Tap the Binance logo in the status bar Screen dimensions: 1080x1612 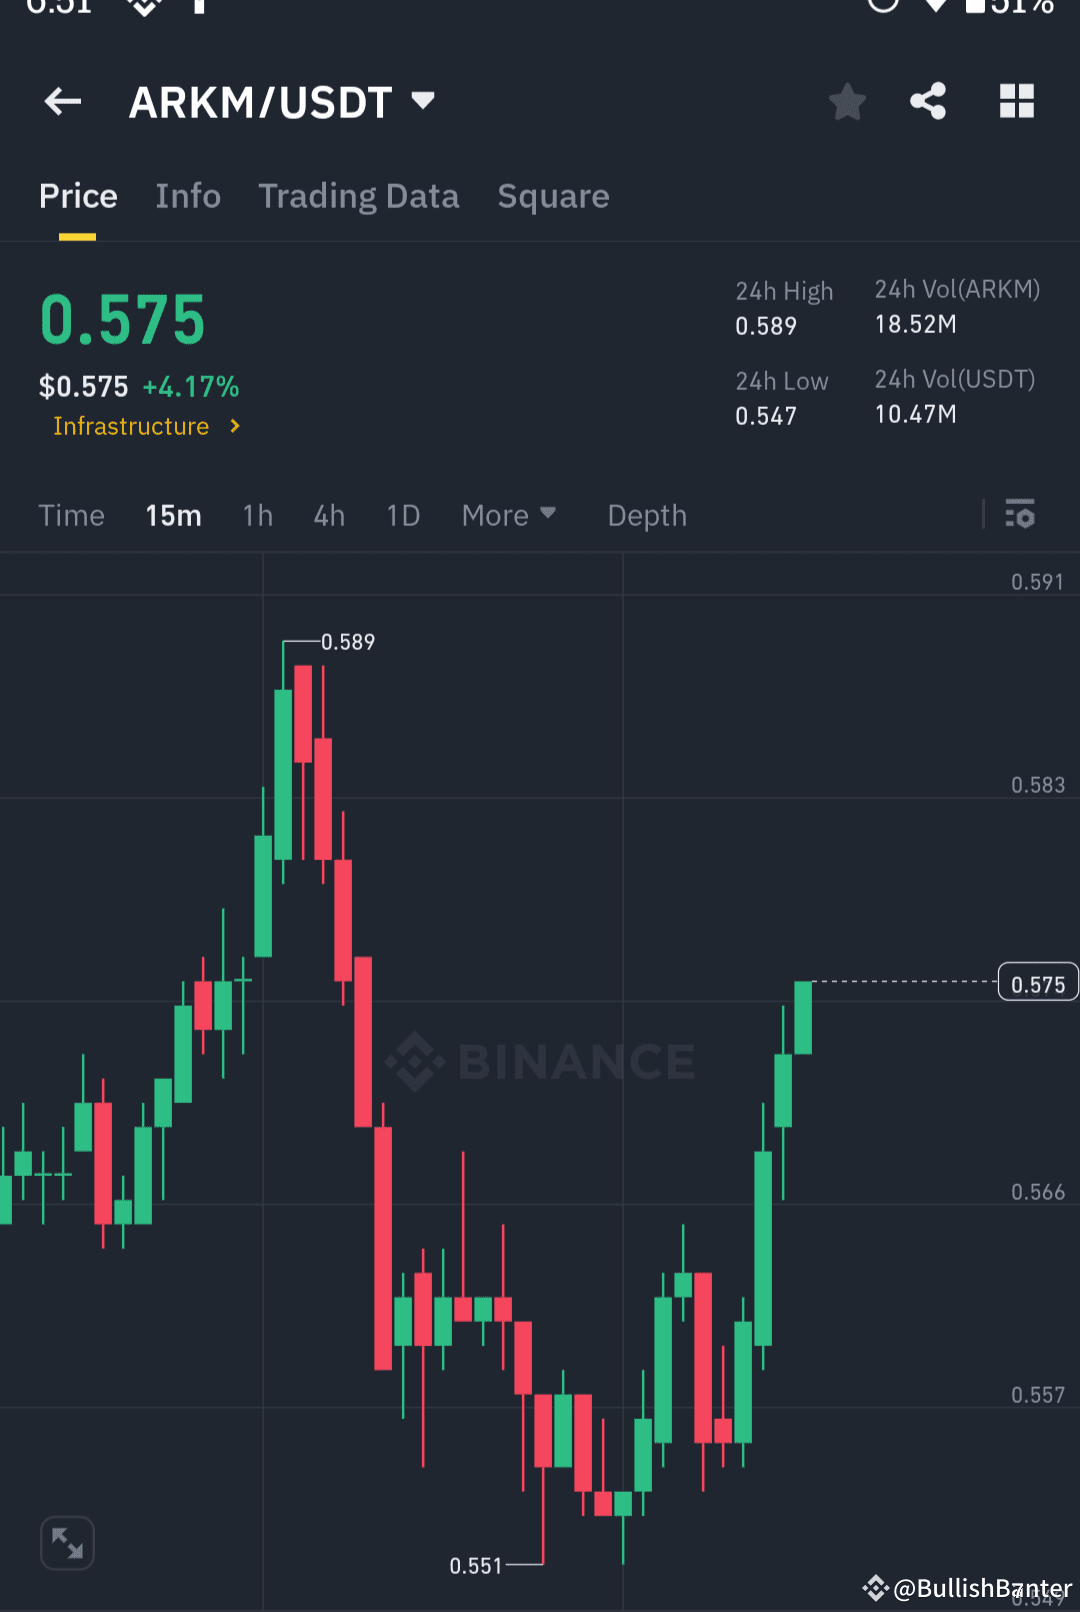143,8
